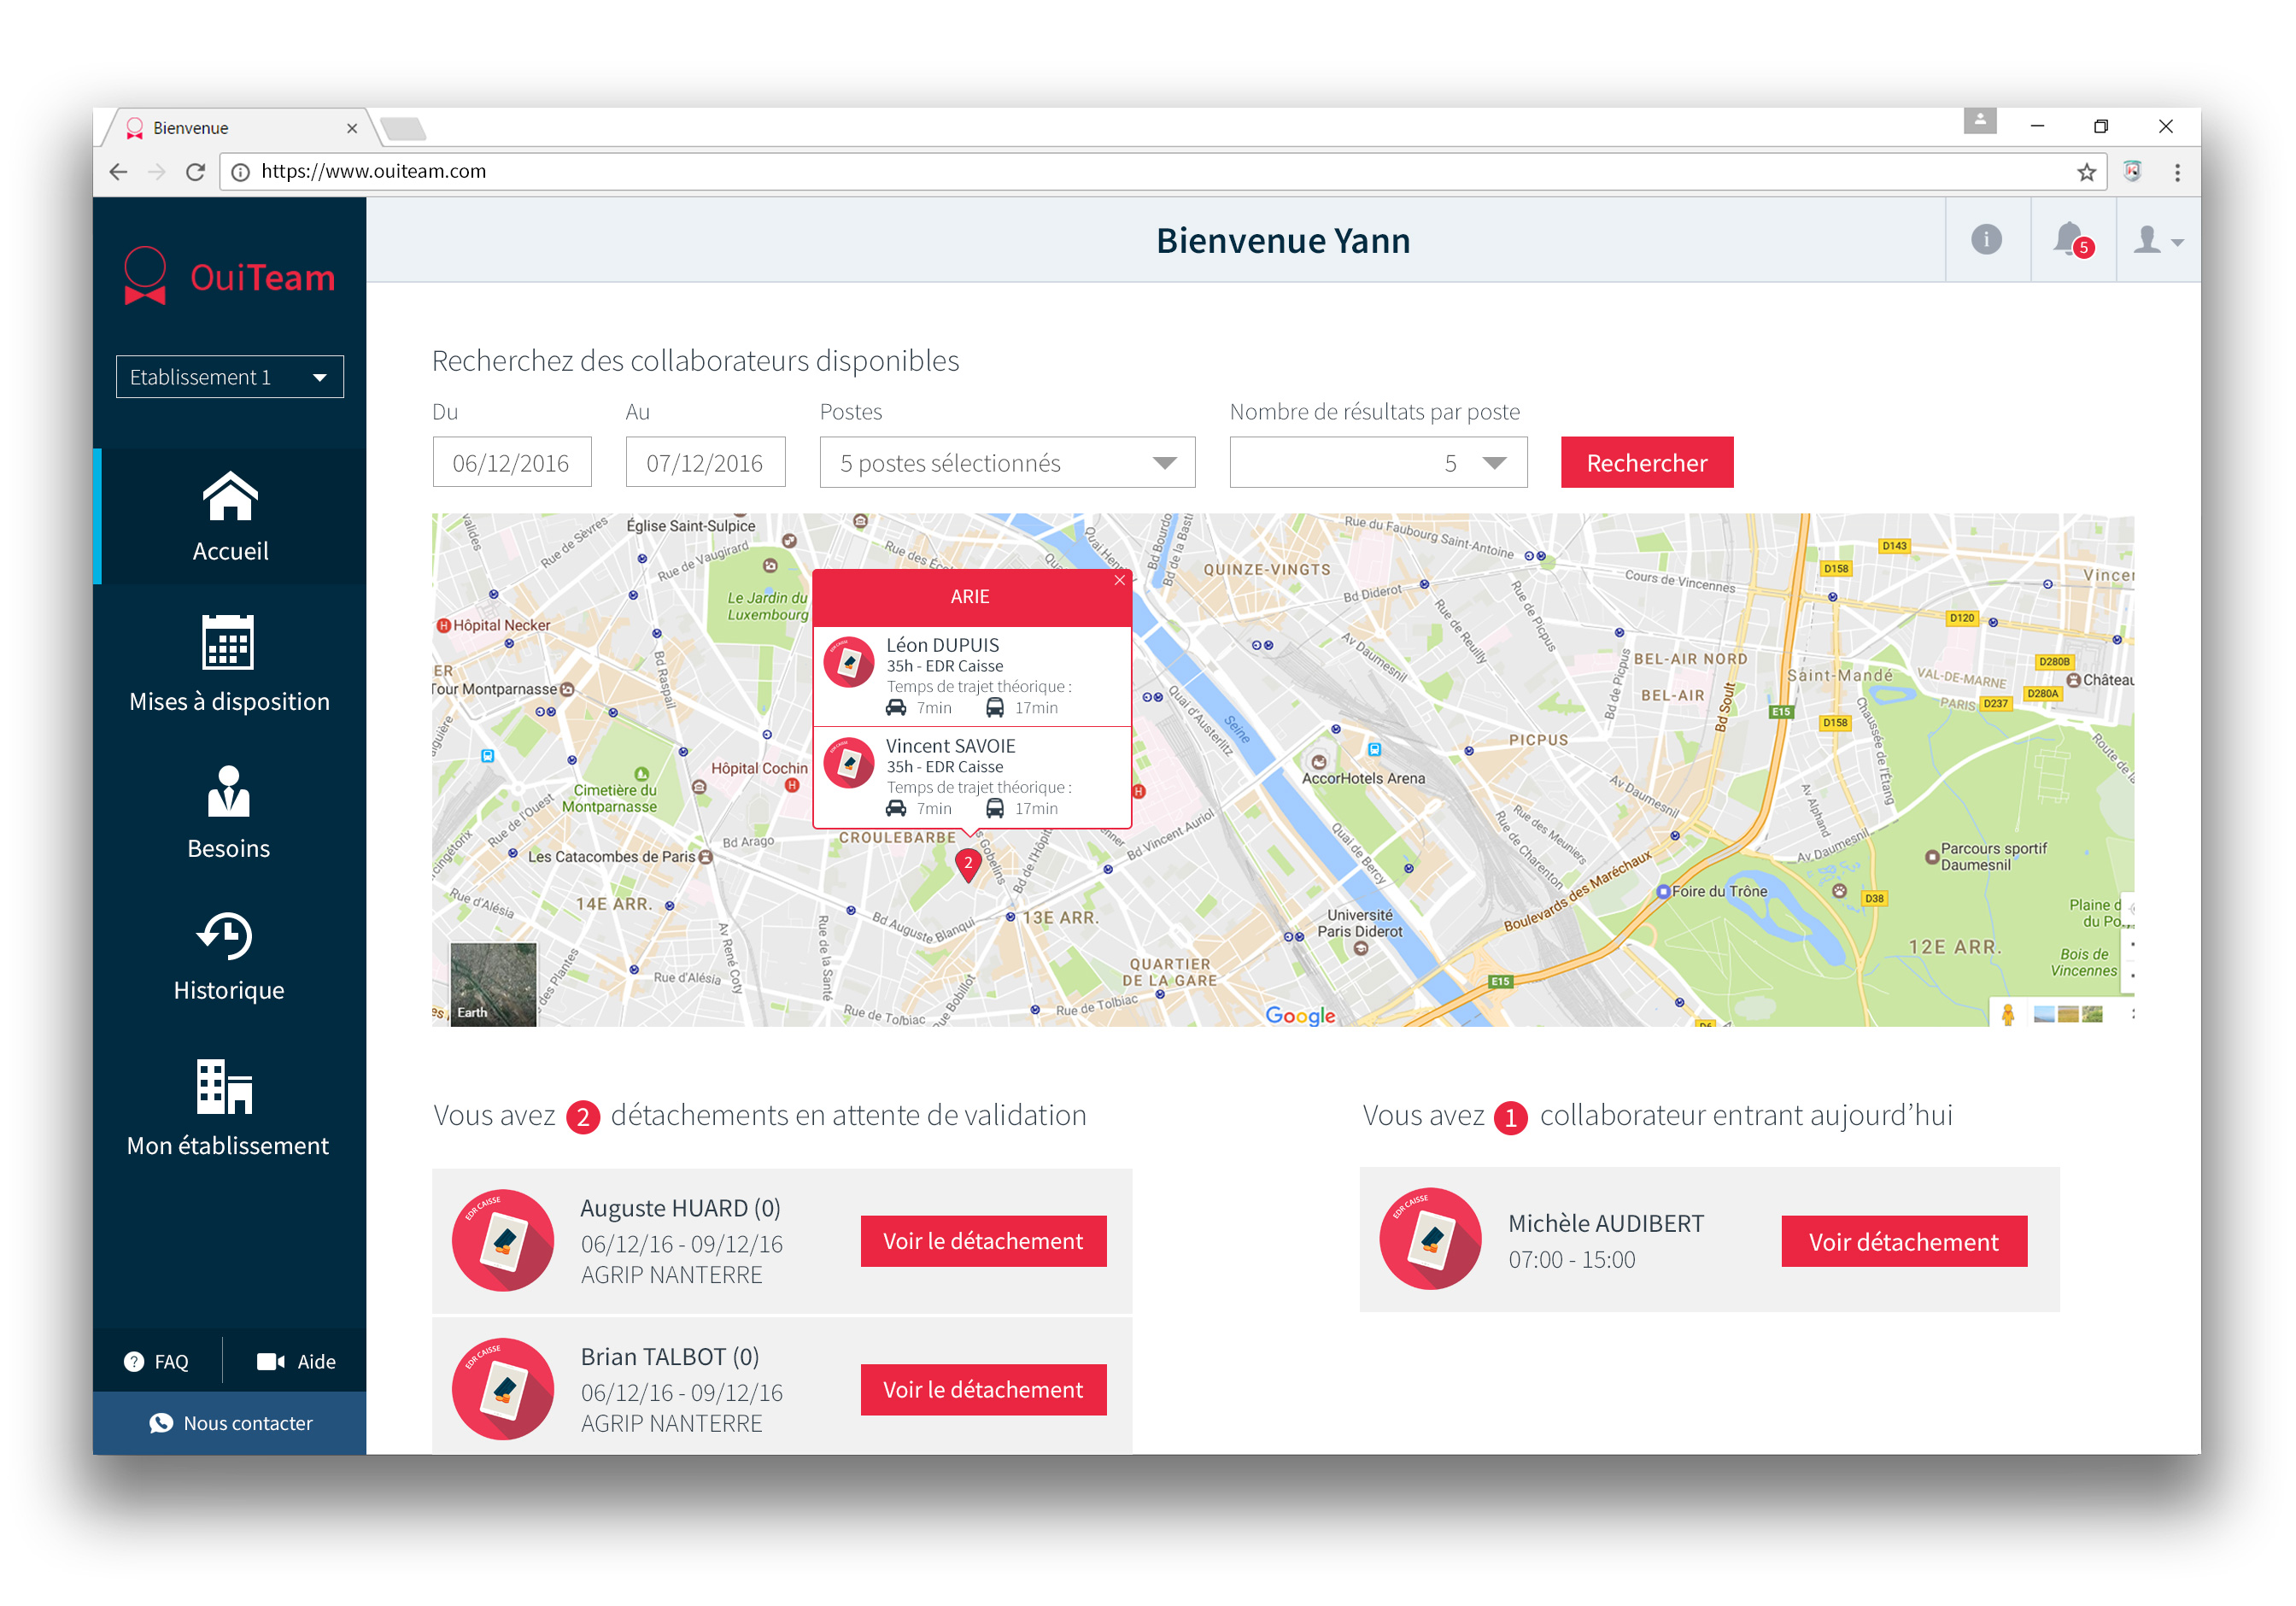Go to Mises à disposition
The image size is (2296, 1606).
(230, 663)
